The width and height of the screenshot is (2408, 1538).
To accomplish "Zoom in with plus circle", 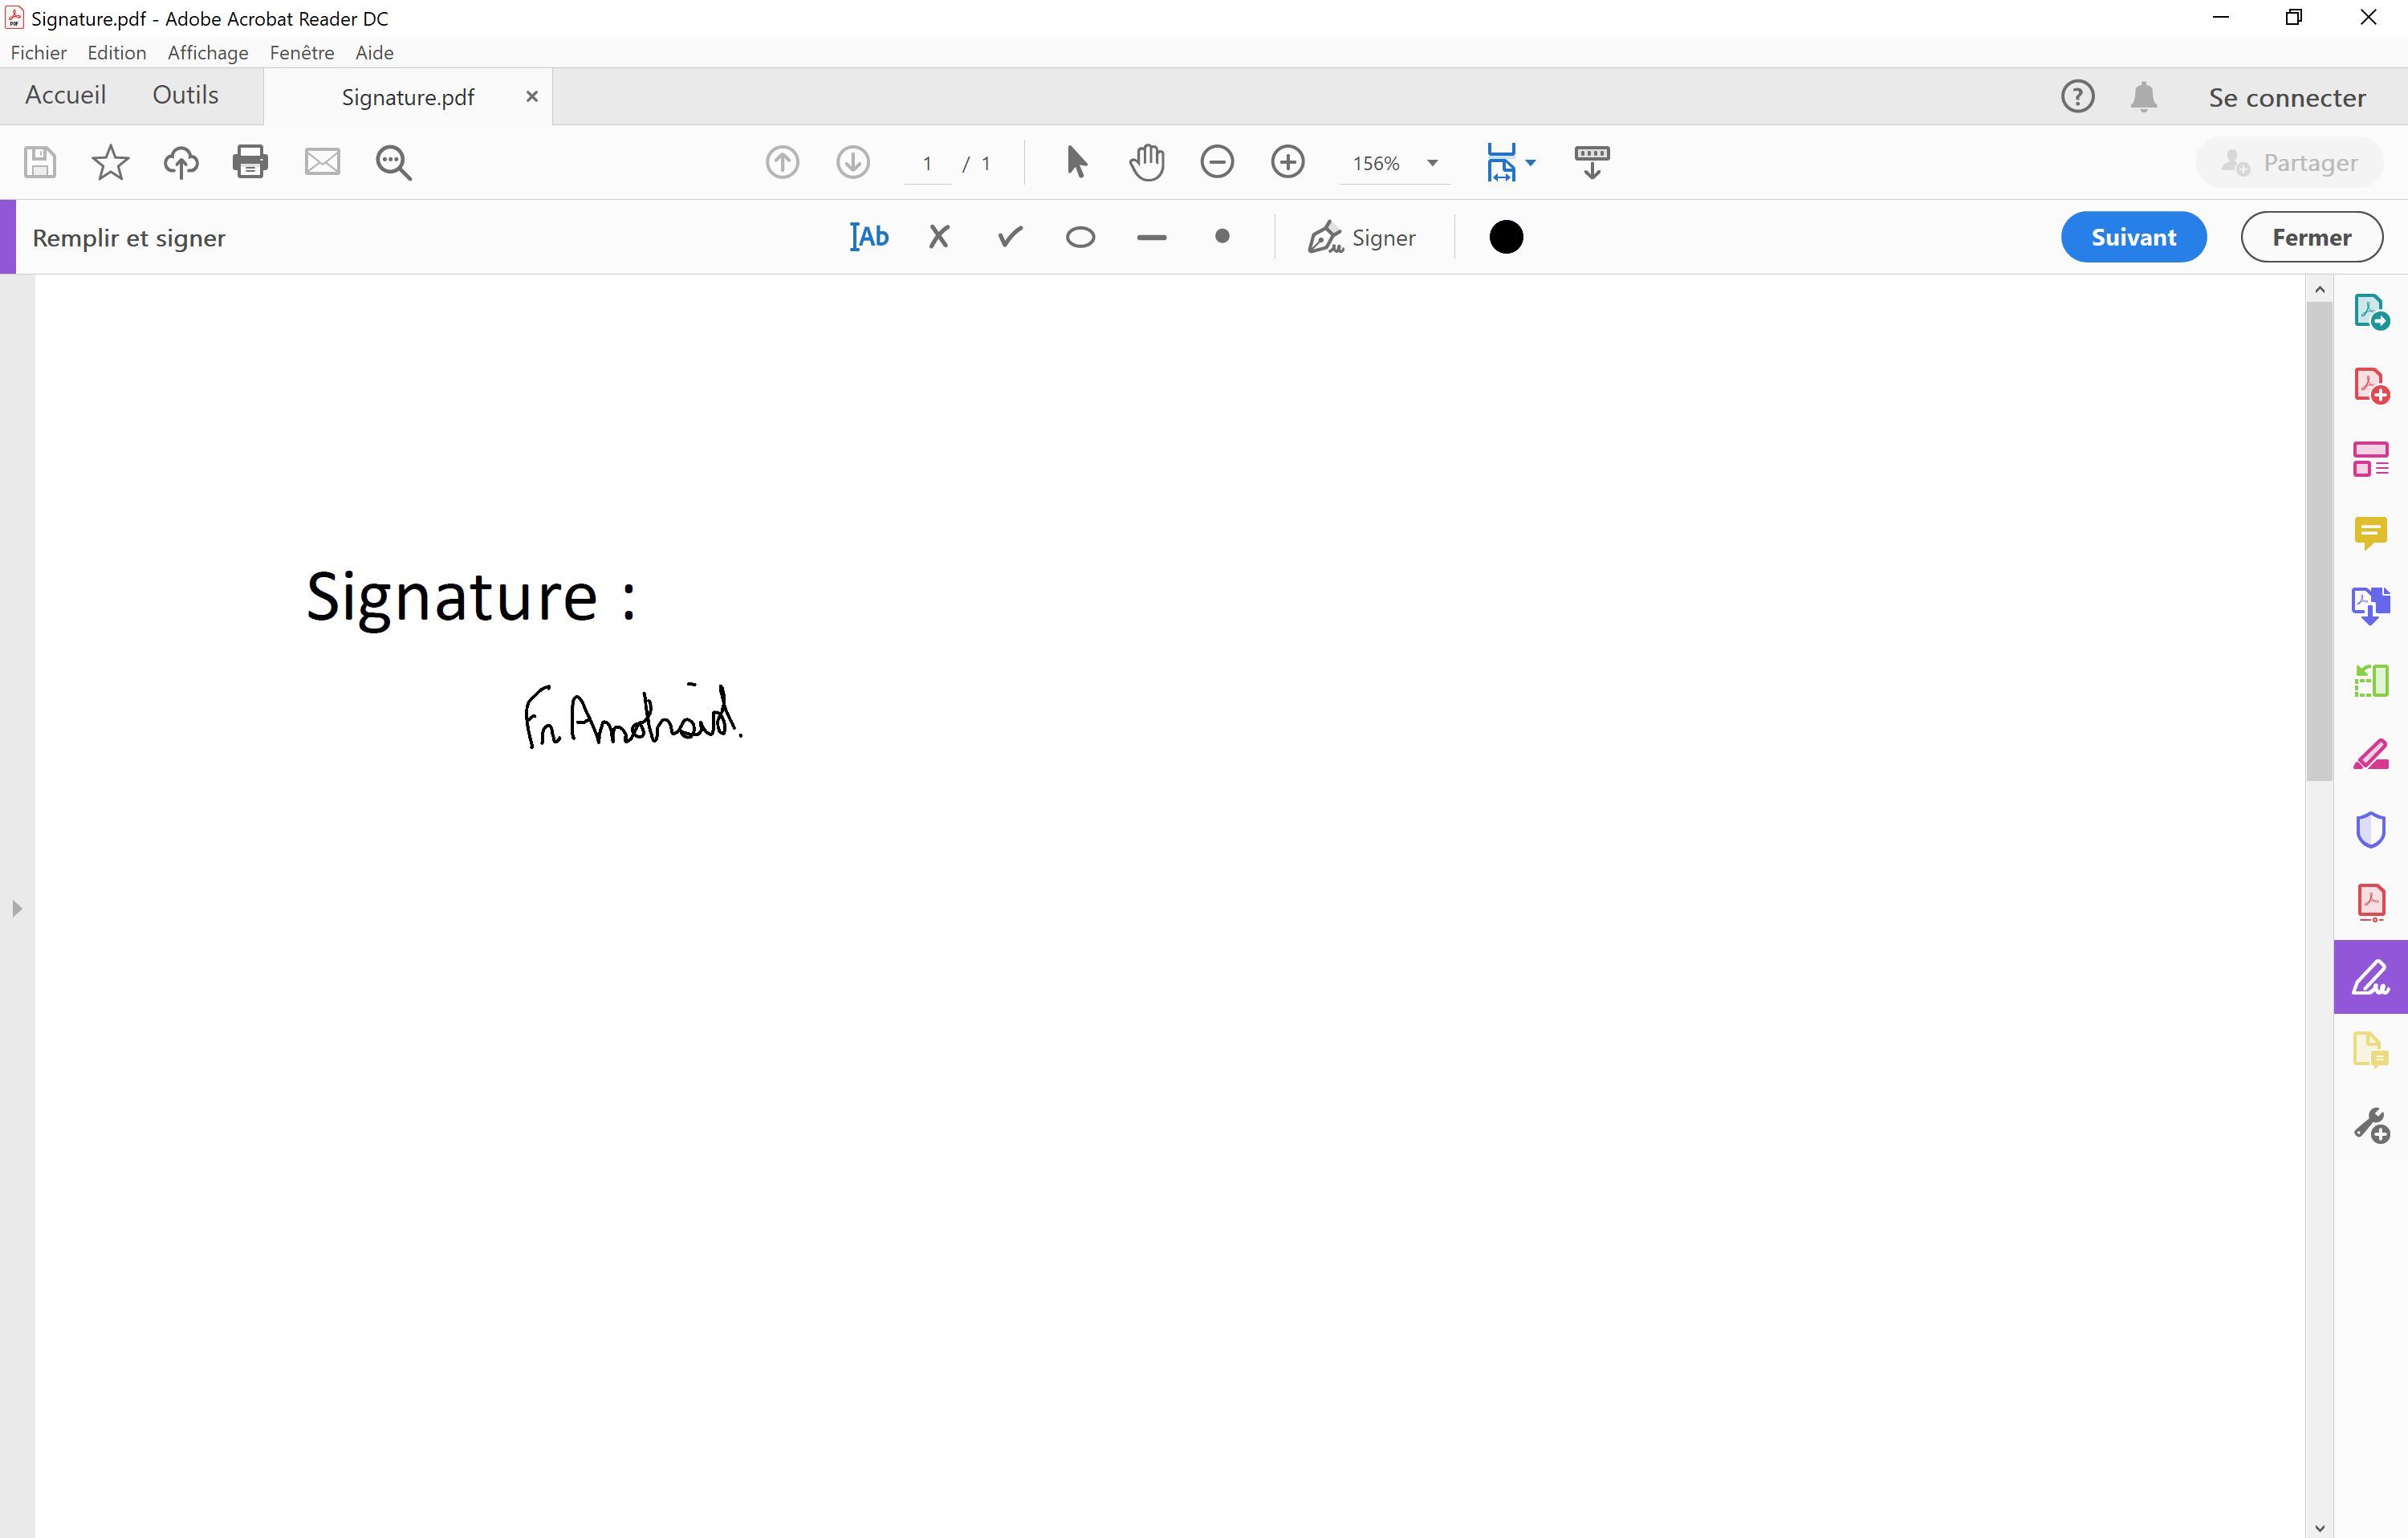I will point(1288,162).
